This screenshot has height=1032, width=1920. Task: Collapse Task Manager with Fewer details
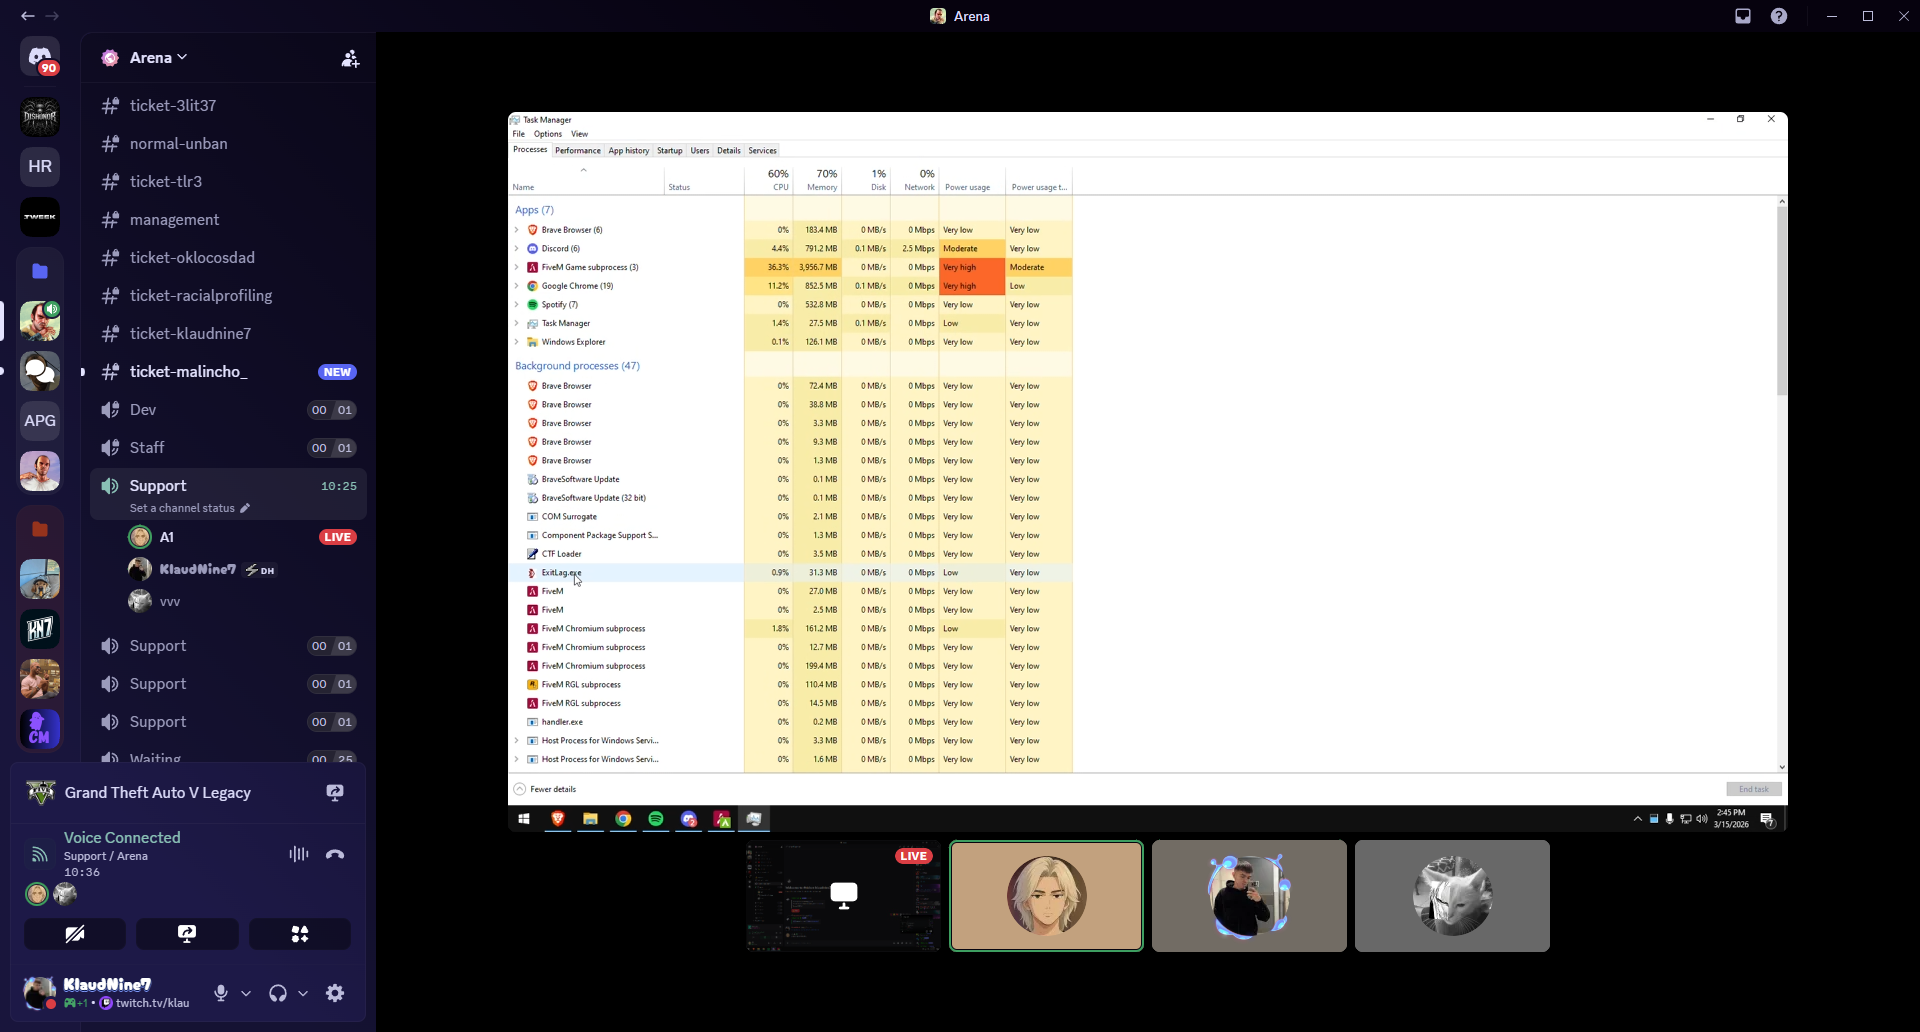tap(545, 789)
